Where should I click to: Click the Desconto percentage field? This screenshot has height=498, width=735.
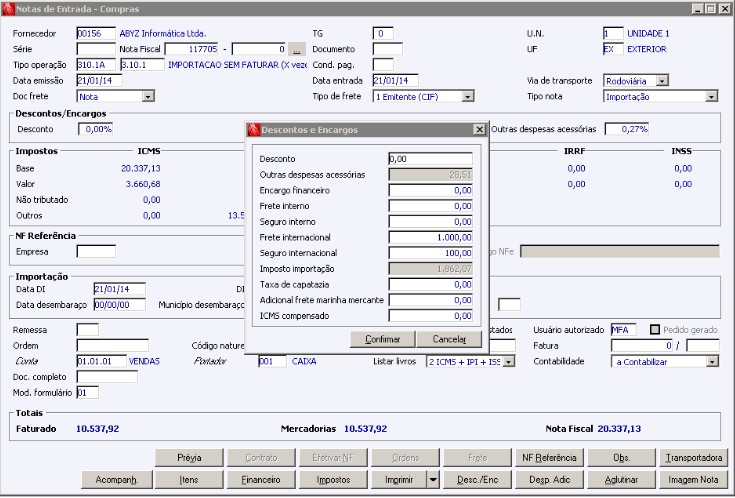point(96,129)
